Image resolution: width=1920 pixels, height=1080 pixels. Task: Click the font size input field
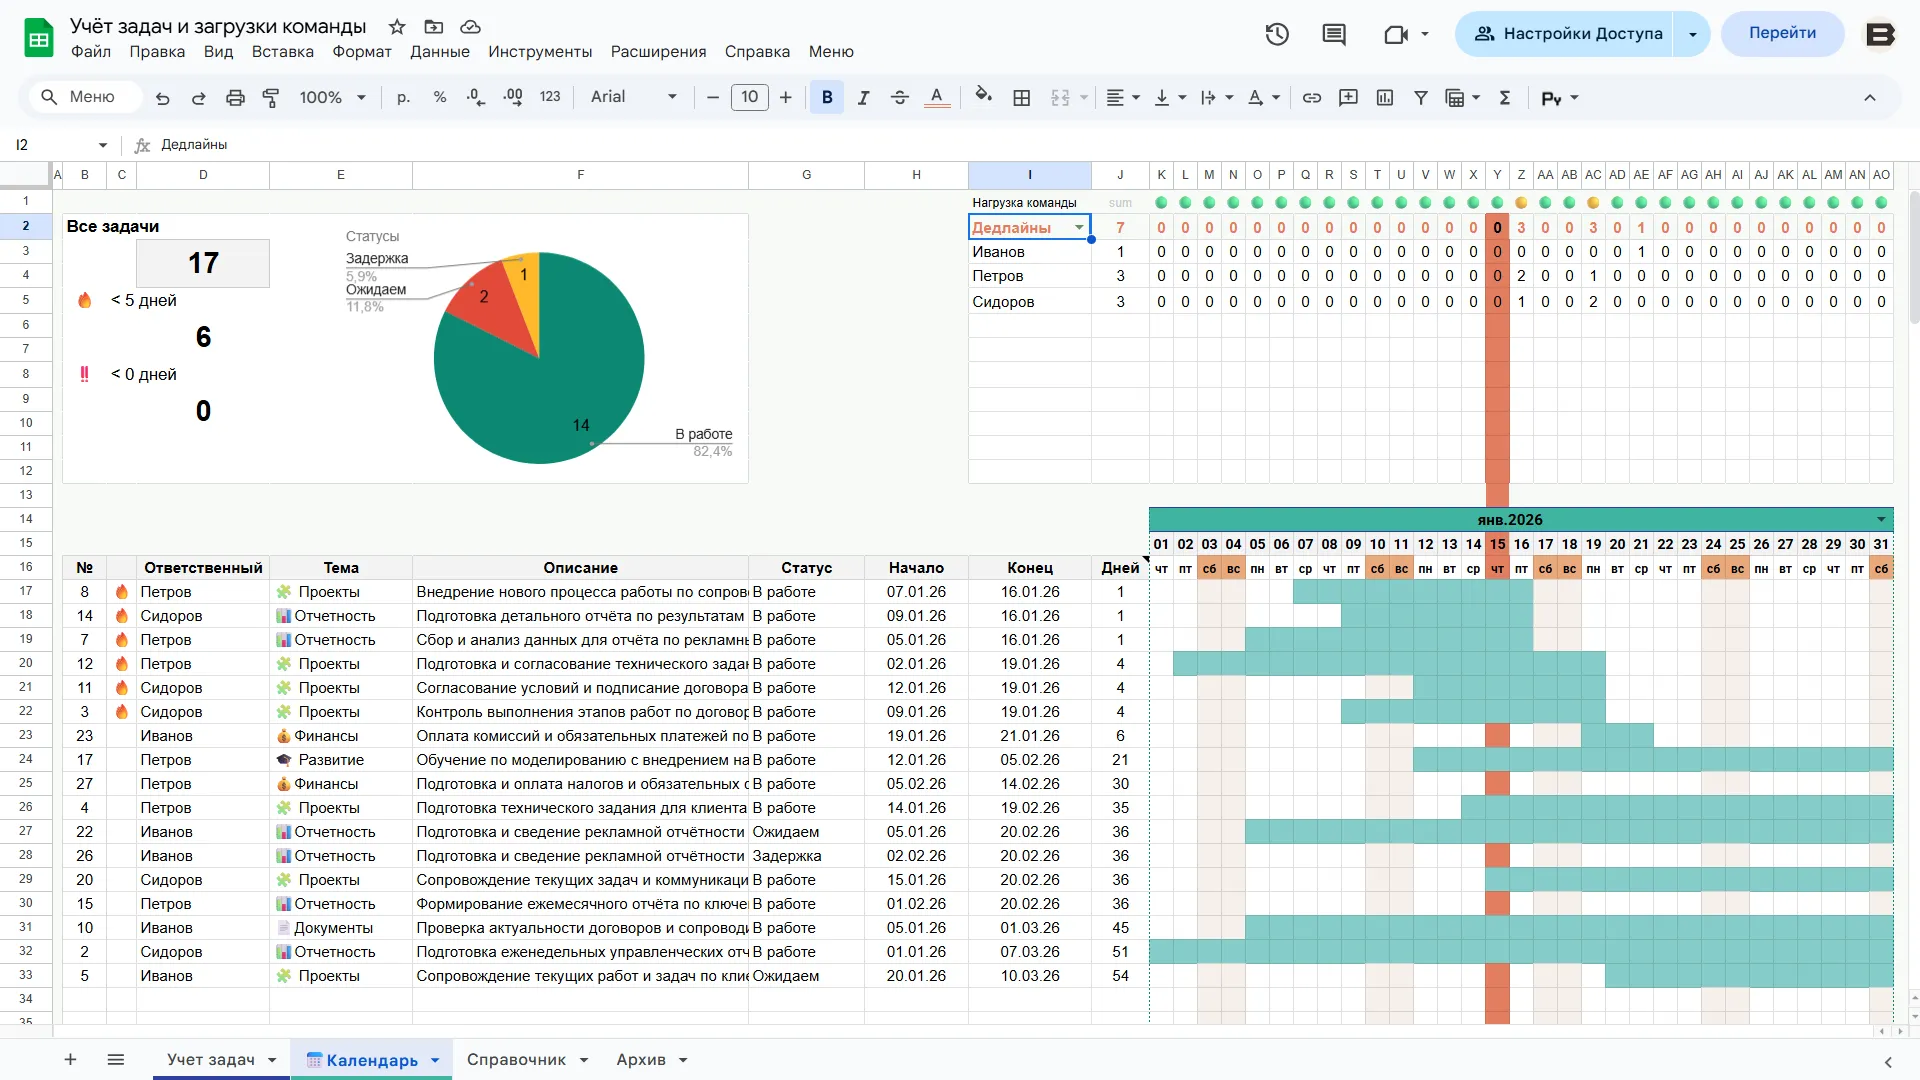[750, 97]
